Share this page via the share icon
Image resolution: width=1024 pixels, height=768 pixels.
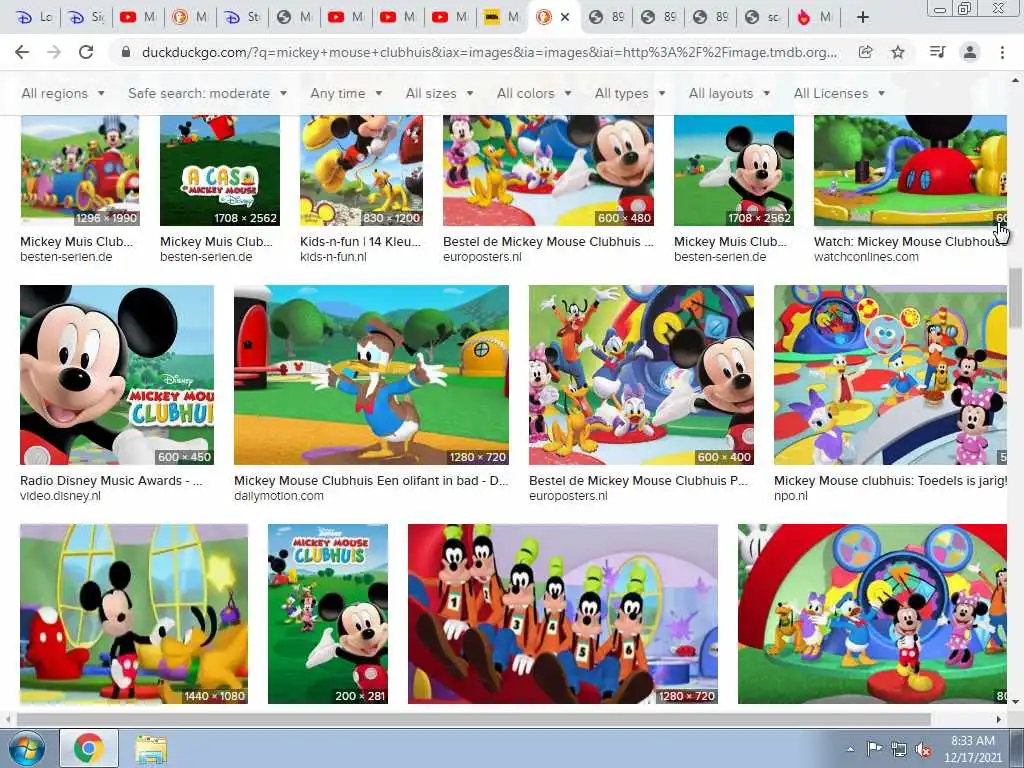click(866, 52)
